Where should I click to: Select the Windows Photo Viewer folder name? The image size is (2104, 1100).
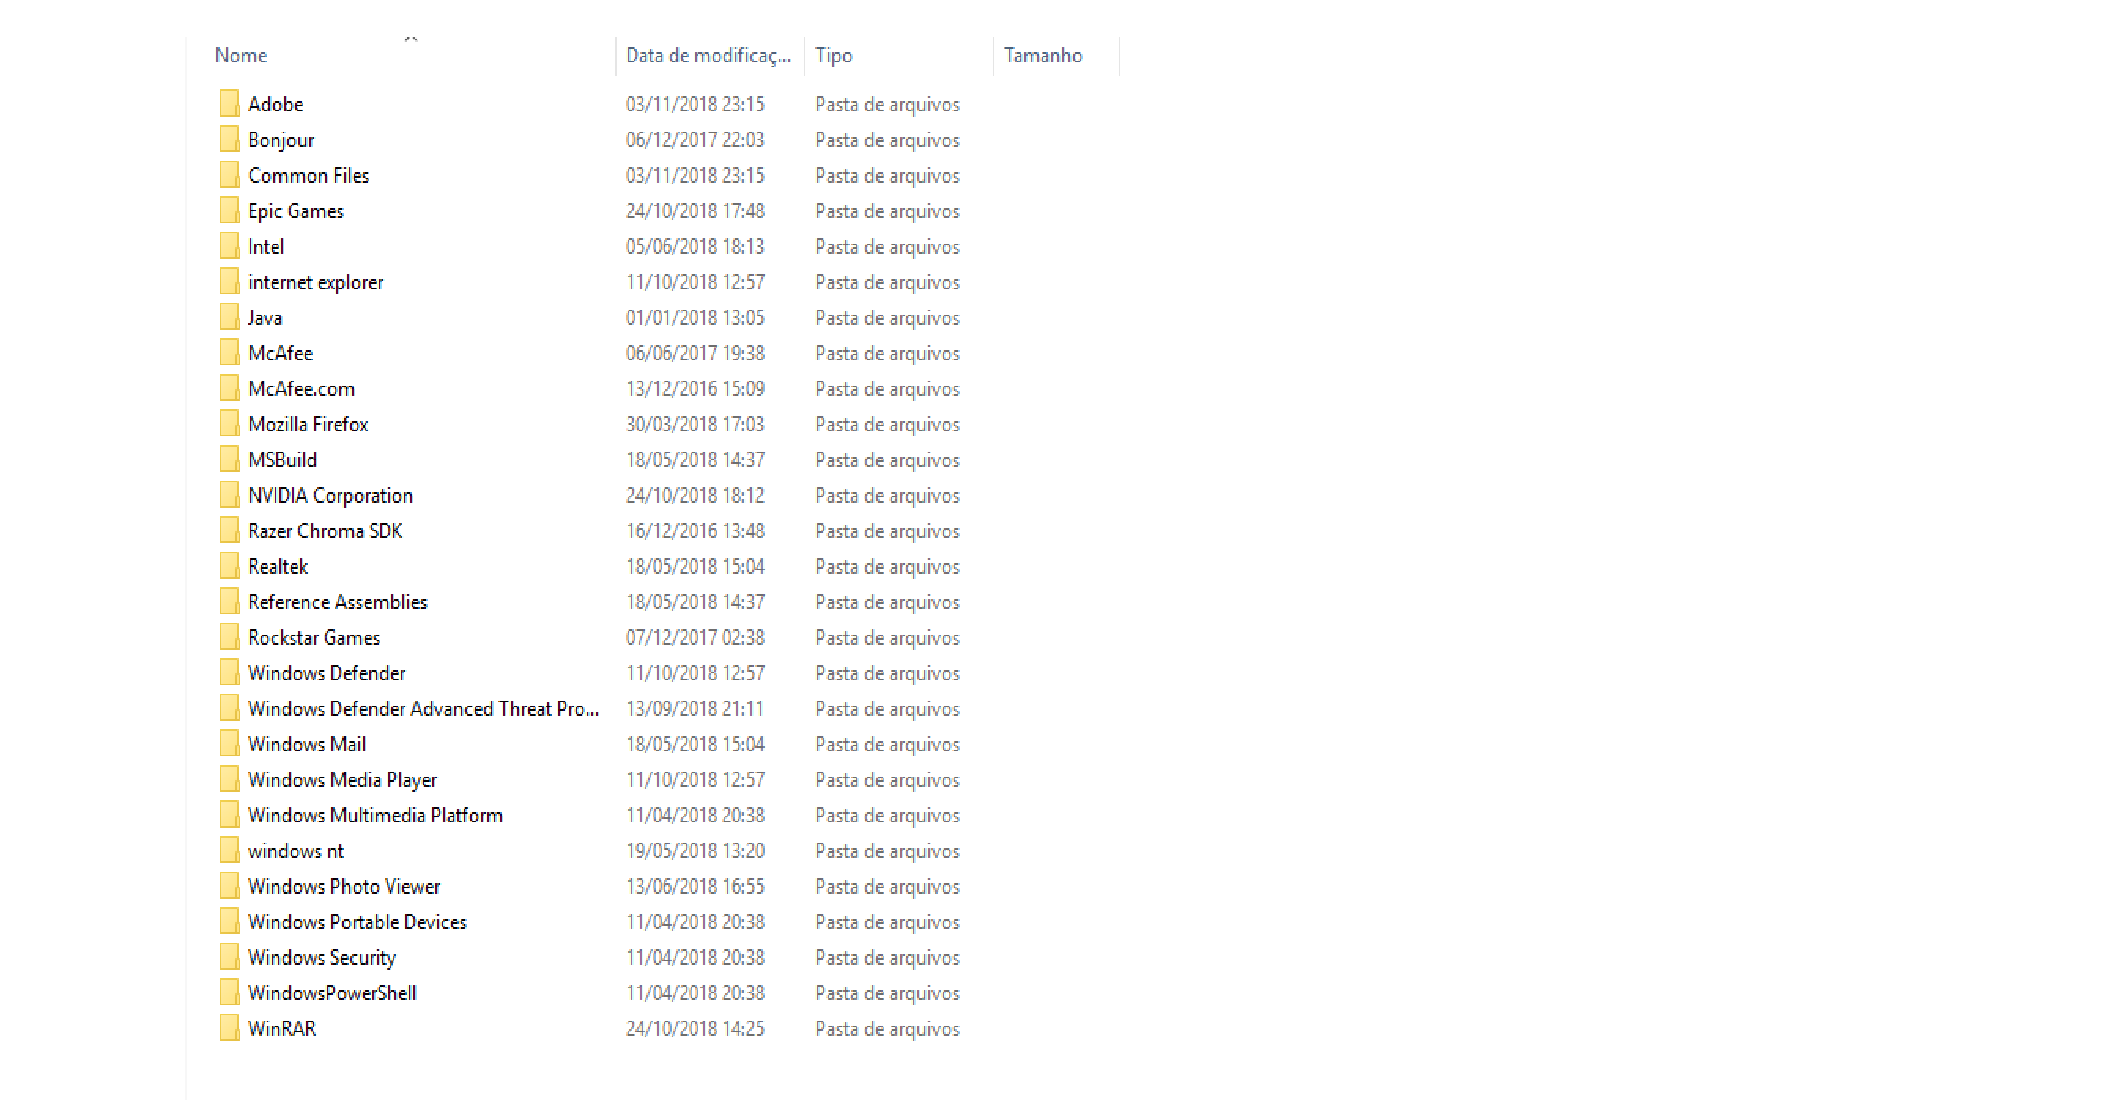(344, 887)
